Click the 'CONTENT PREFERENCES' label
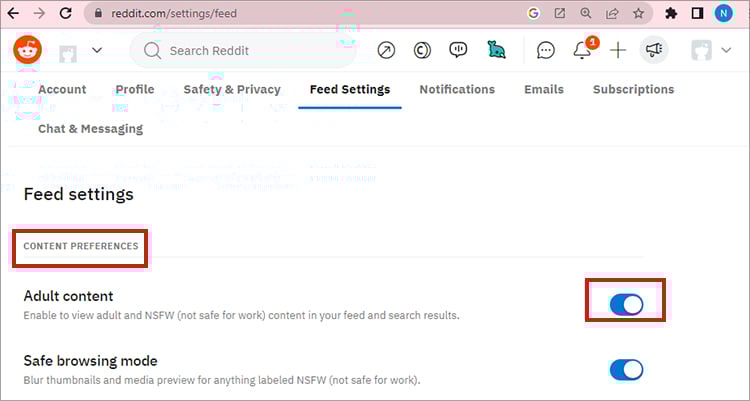 click(81, 246)
